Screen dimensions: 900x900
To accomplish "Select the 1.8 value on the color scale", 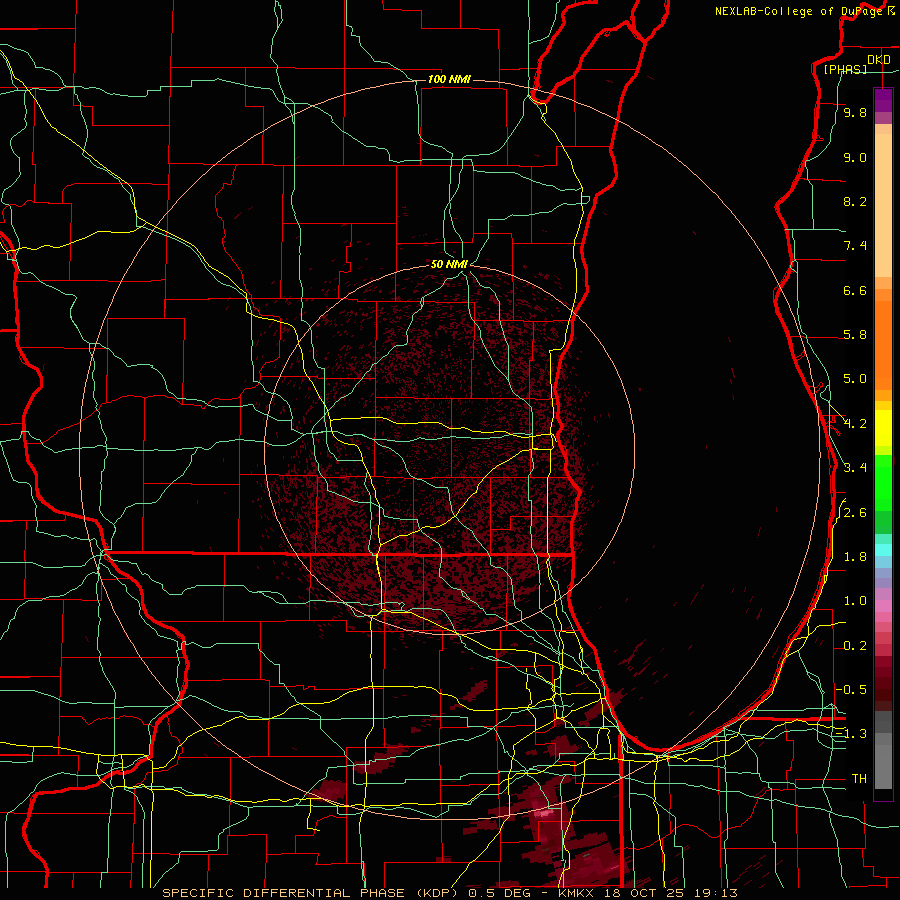I will pos(855,557).
